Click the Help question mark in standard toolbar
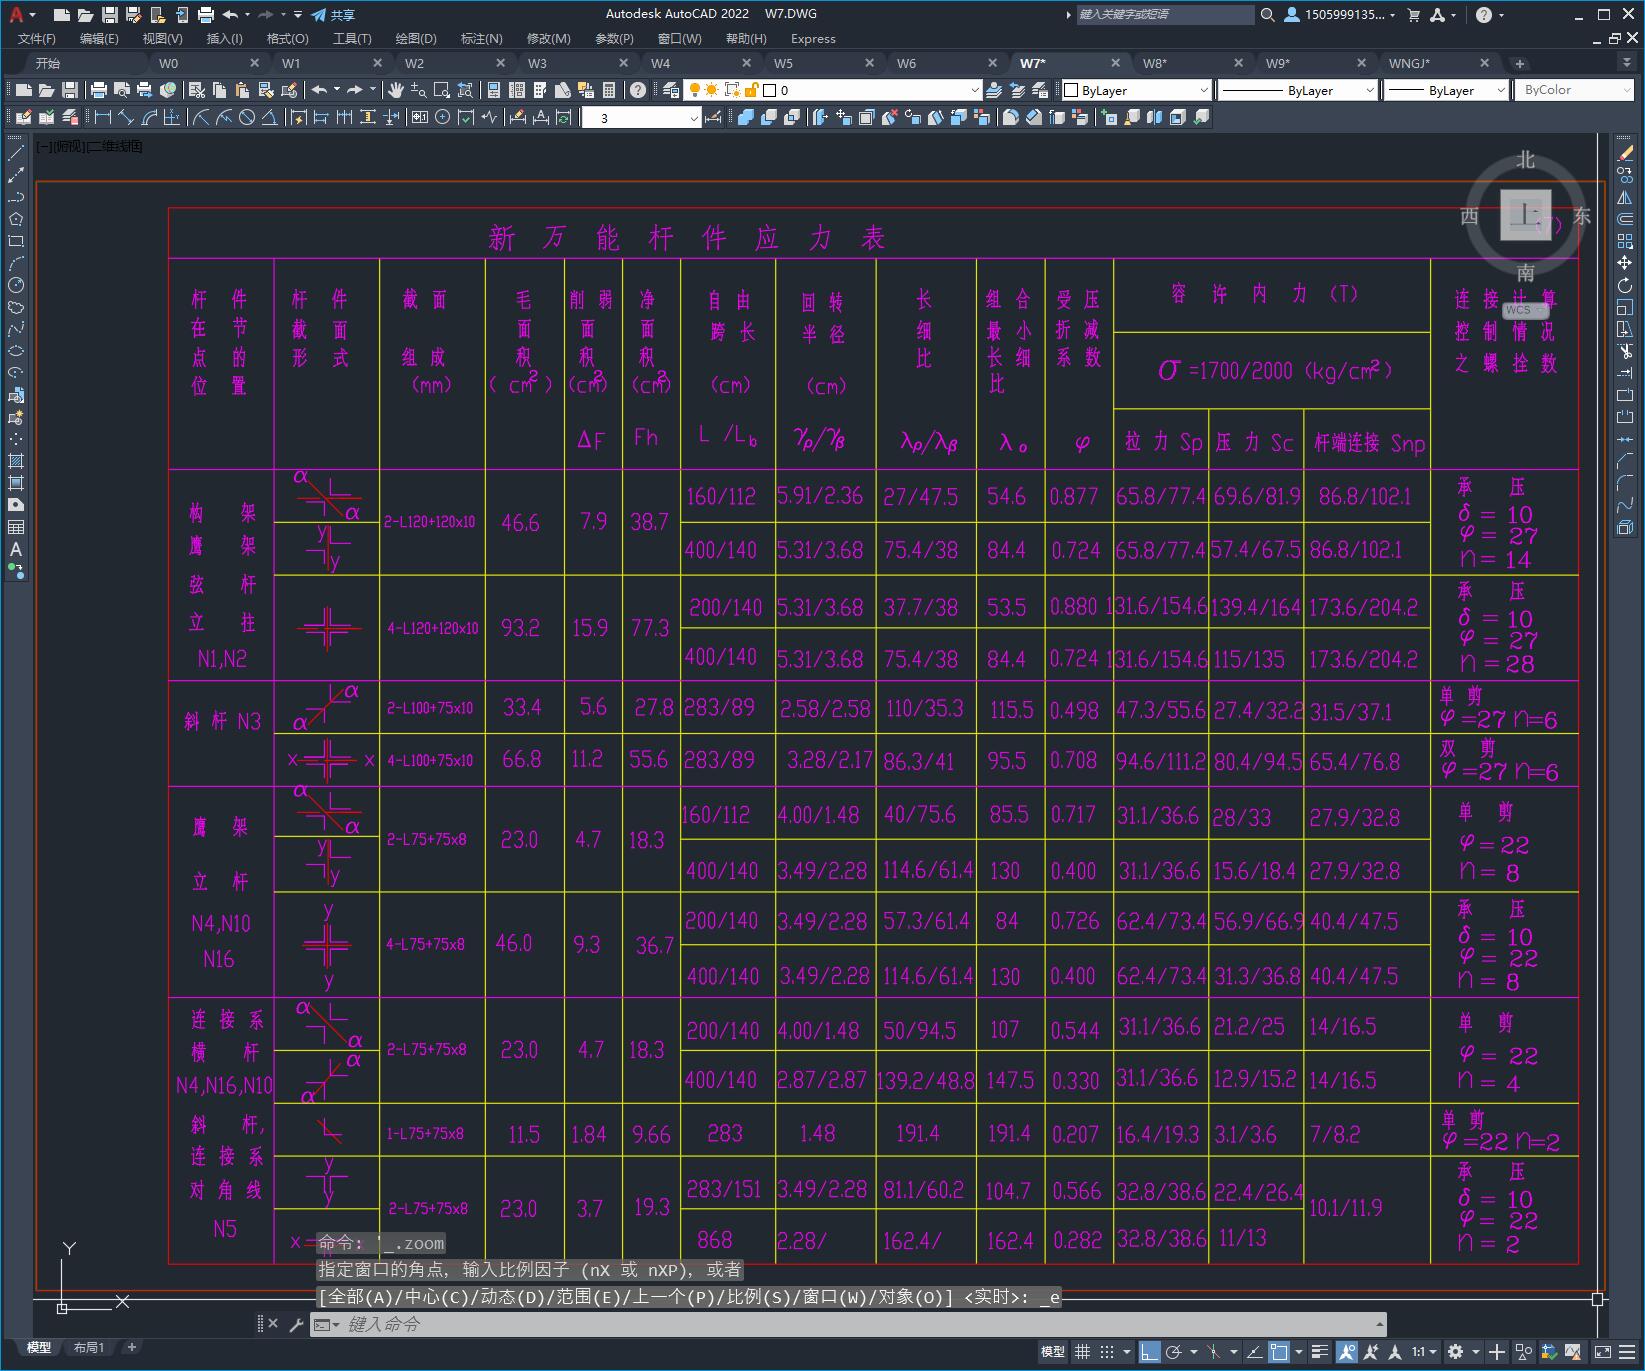 click(638, 90)
